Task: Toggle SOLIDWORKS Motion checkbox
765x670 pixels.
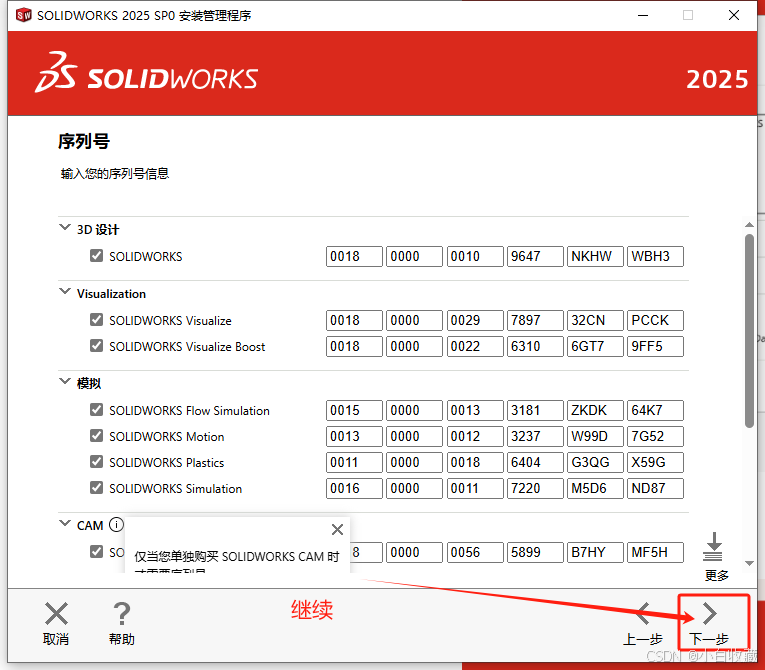Action: coord(97,435)
